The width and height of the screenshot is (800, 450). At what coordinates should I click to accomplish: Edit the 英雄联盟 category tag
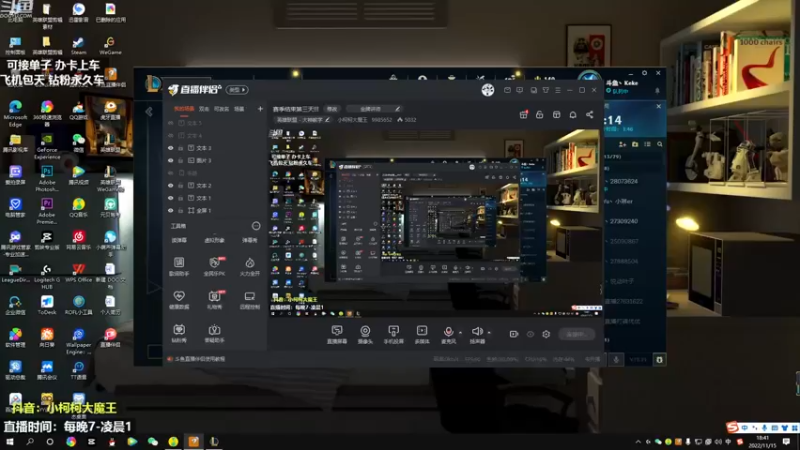pos(303,120)
